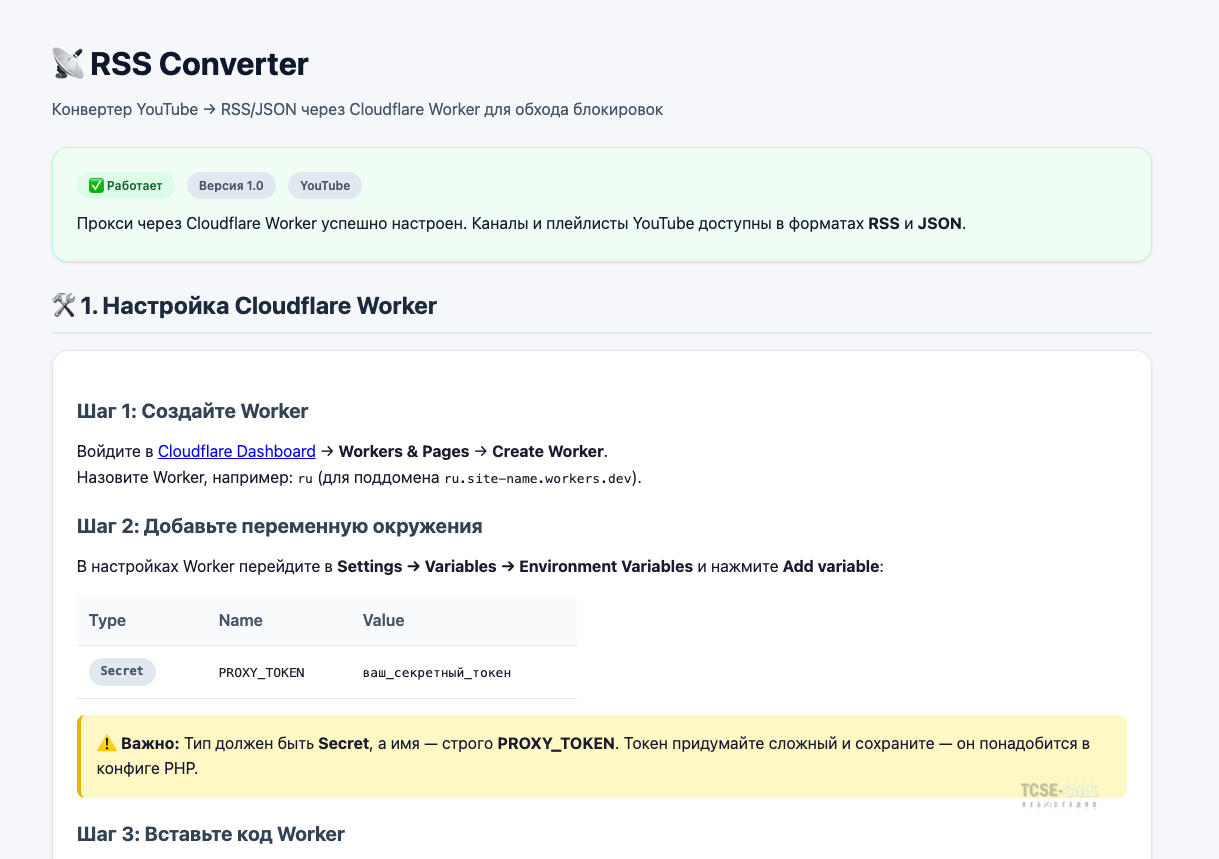1219x859 pixels.
Task: Click the RSS Converter page title
Action: 199,64
